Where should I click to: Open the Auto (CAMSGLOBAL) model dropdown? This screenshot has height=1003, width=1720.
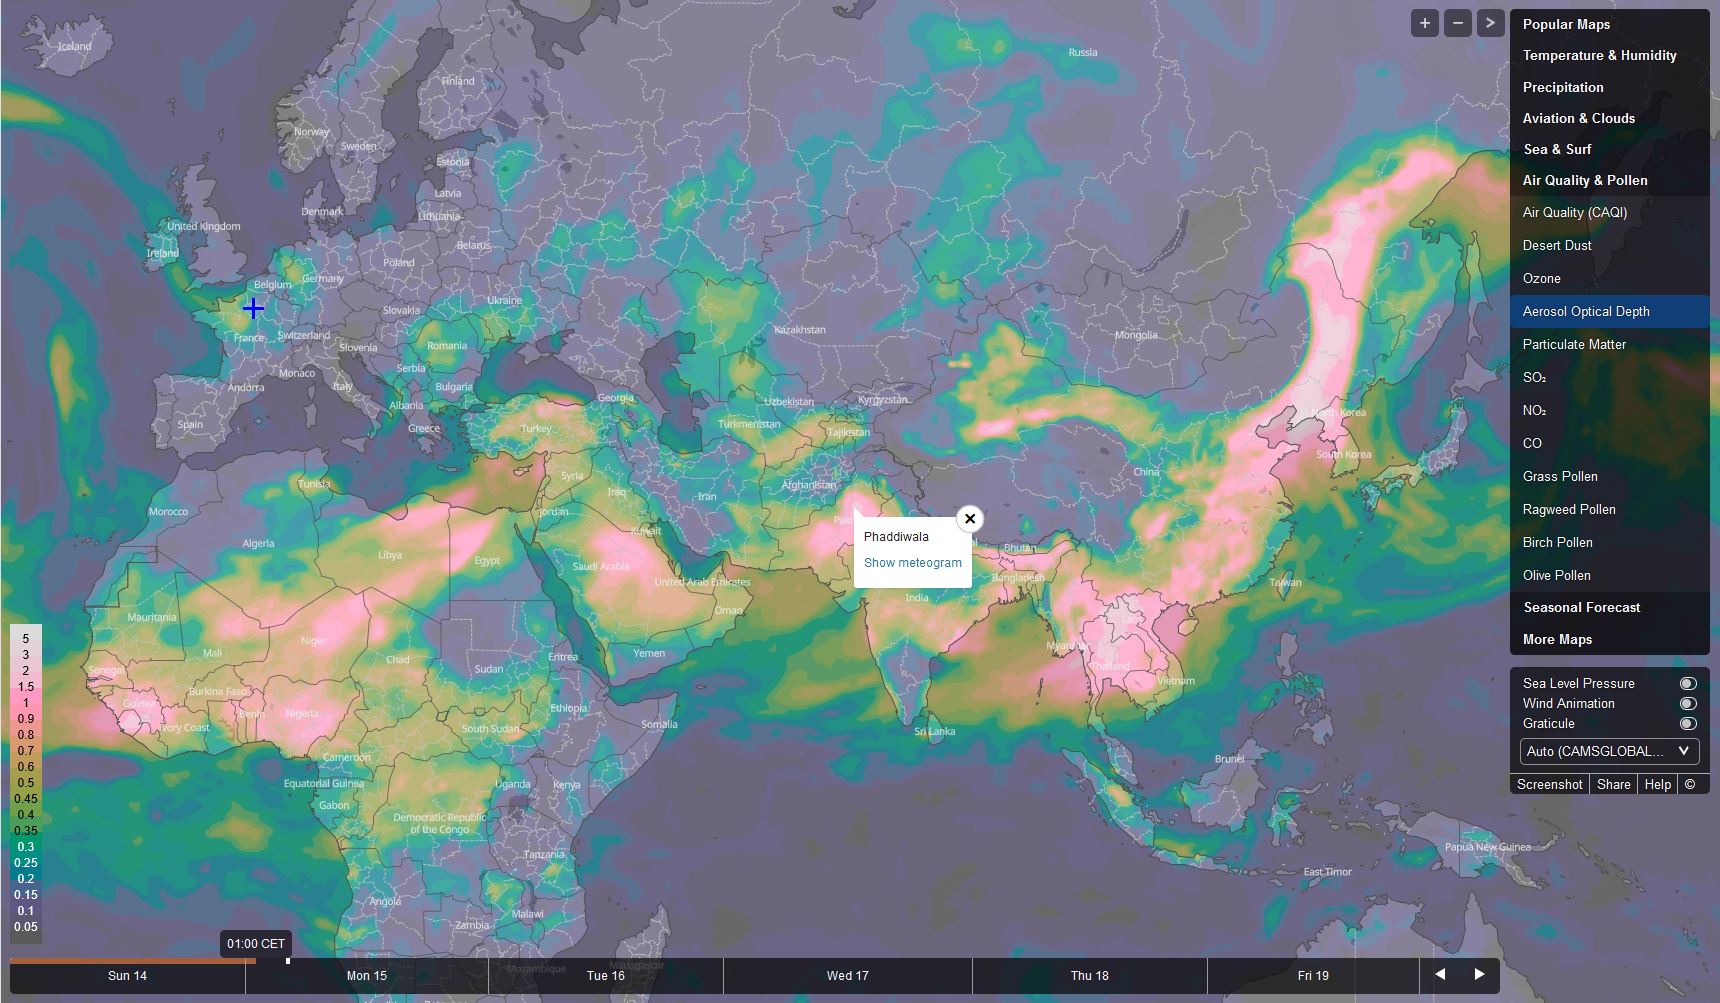pyautogui.click(x=1608, y=751)
